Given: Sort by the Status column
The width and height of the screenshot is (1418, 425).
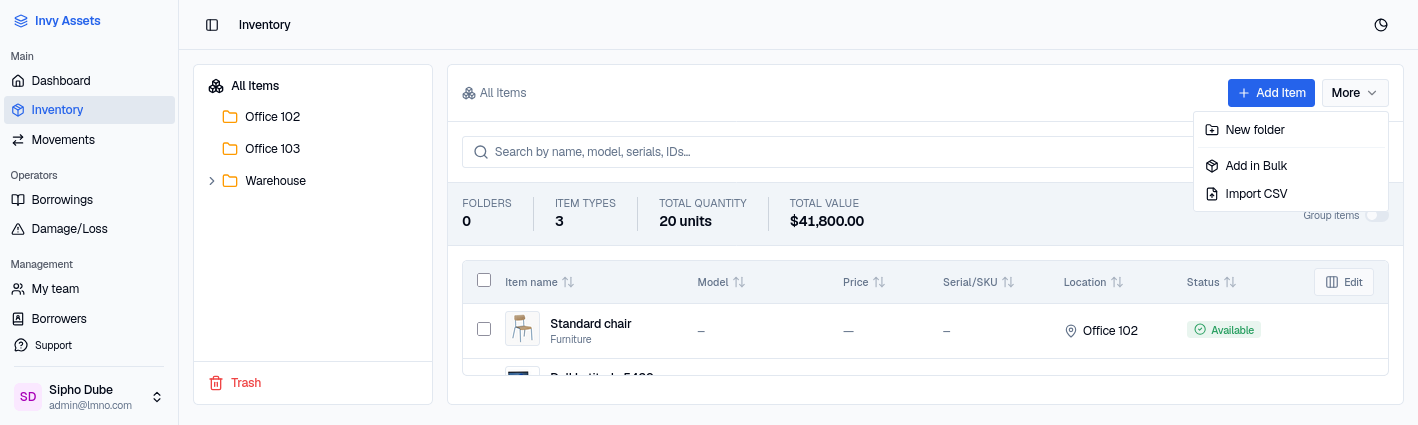Looking at the screenshot, I should 1212,282.
